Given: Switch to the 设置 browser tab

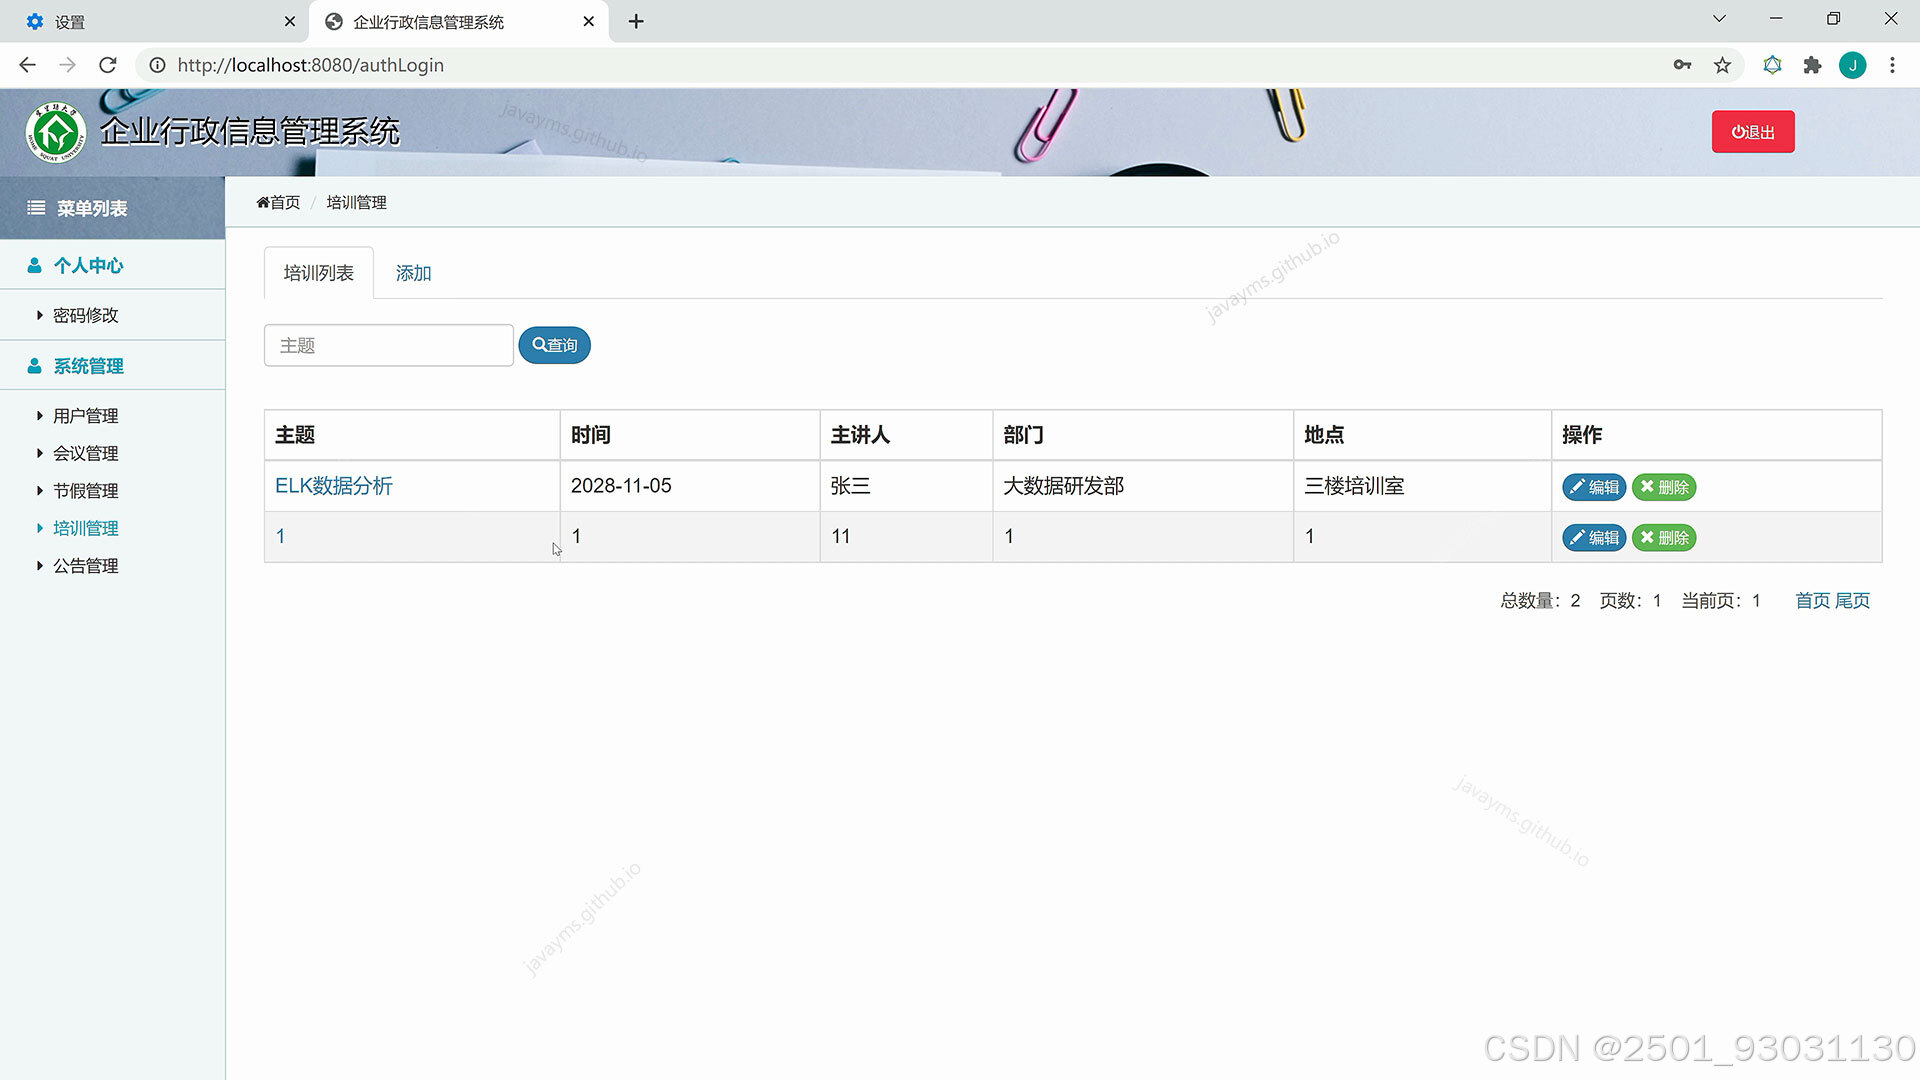Looking at the screenshot, I should tap(155, 21).
